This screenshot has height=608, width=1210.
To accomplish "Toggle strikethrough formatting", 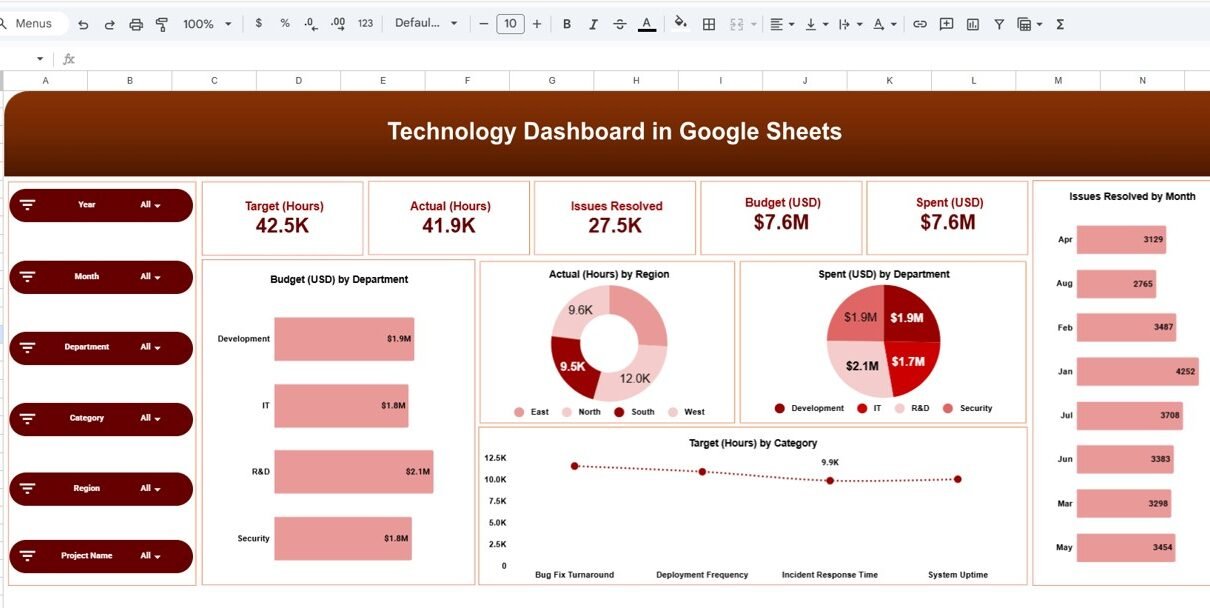I will (620, 24).
